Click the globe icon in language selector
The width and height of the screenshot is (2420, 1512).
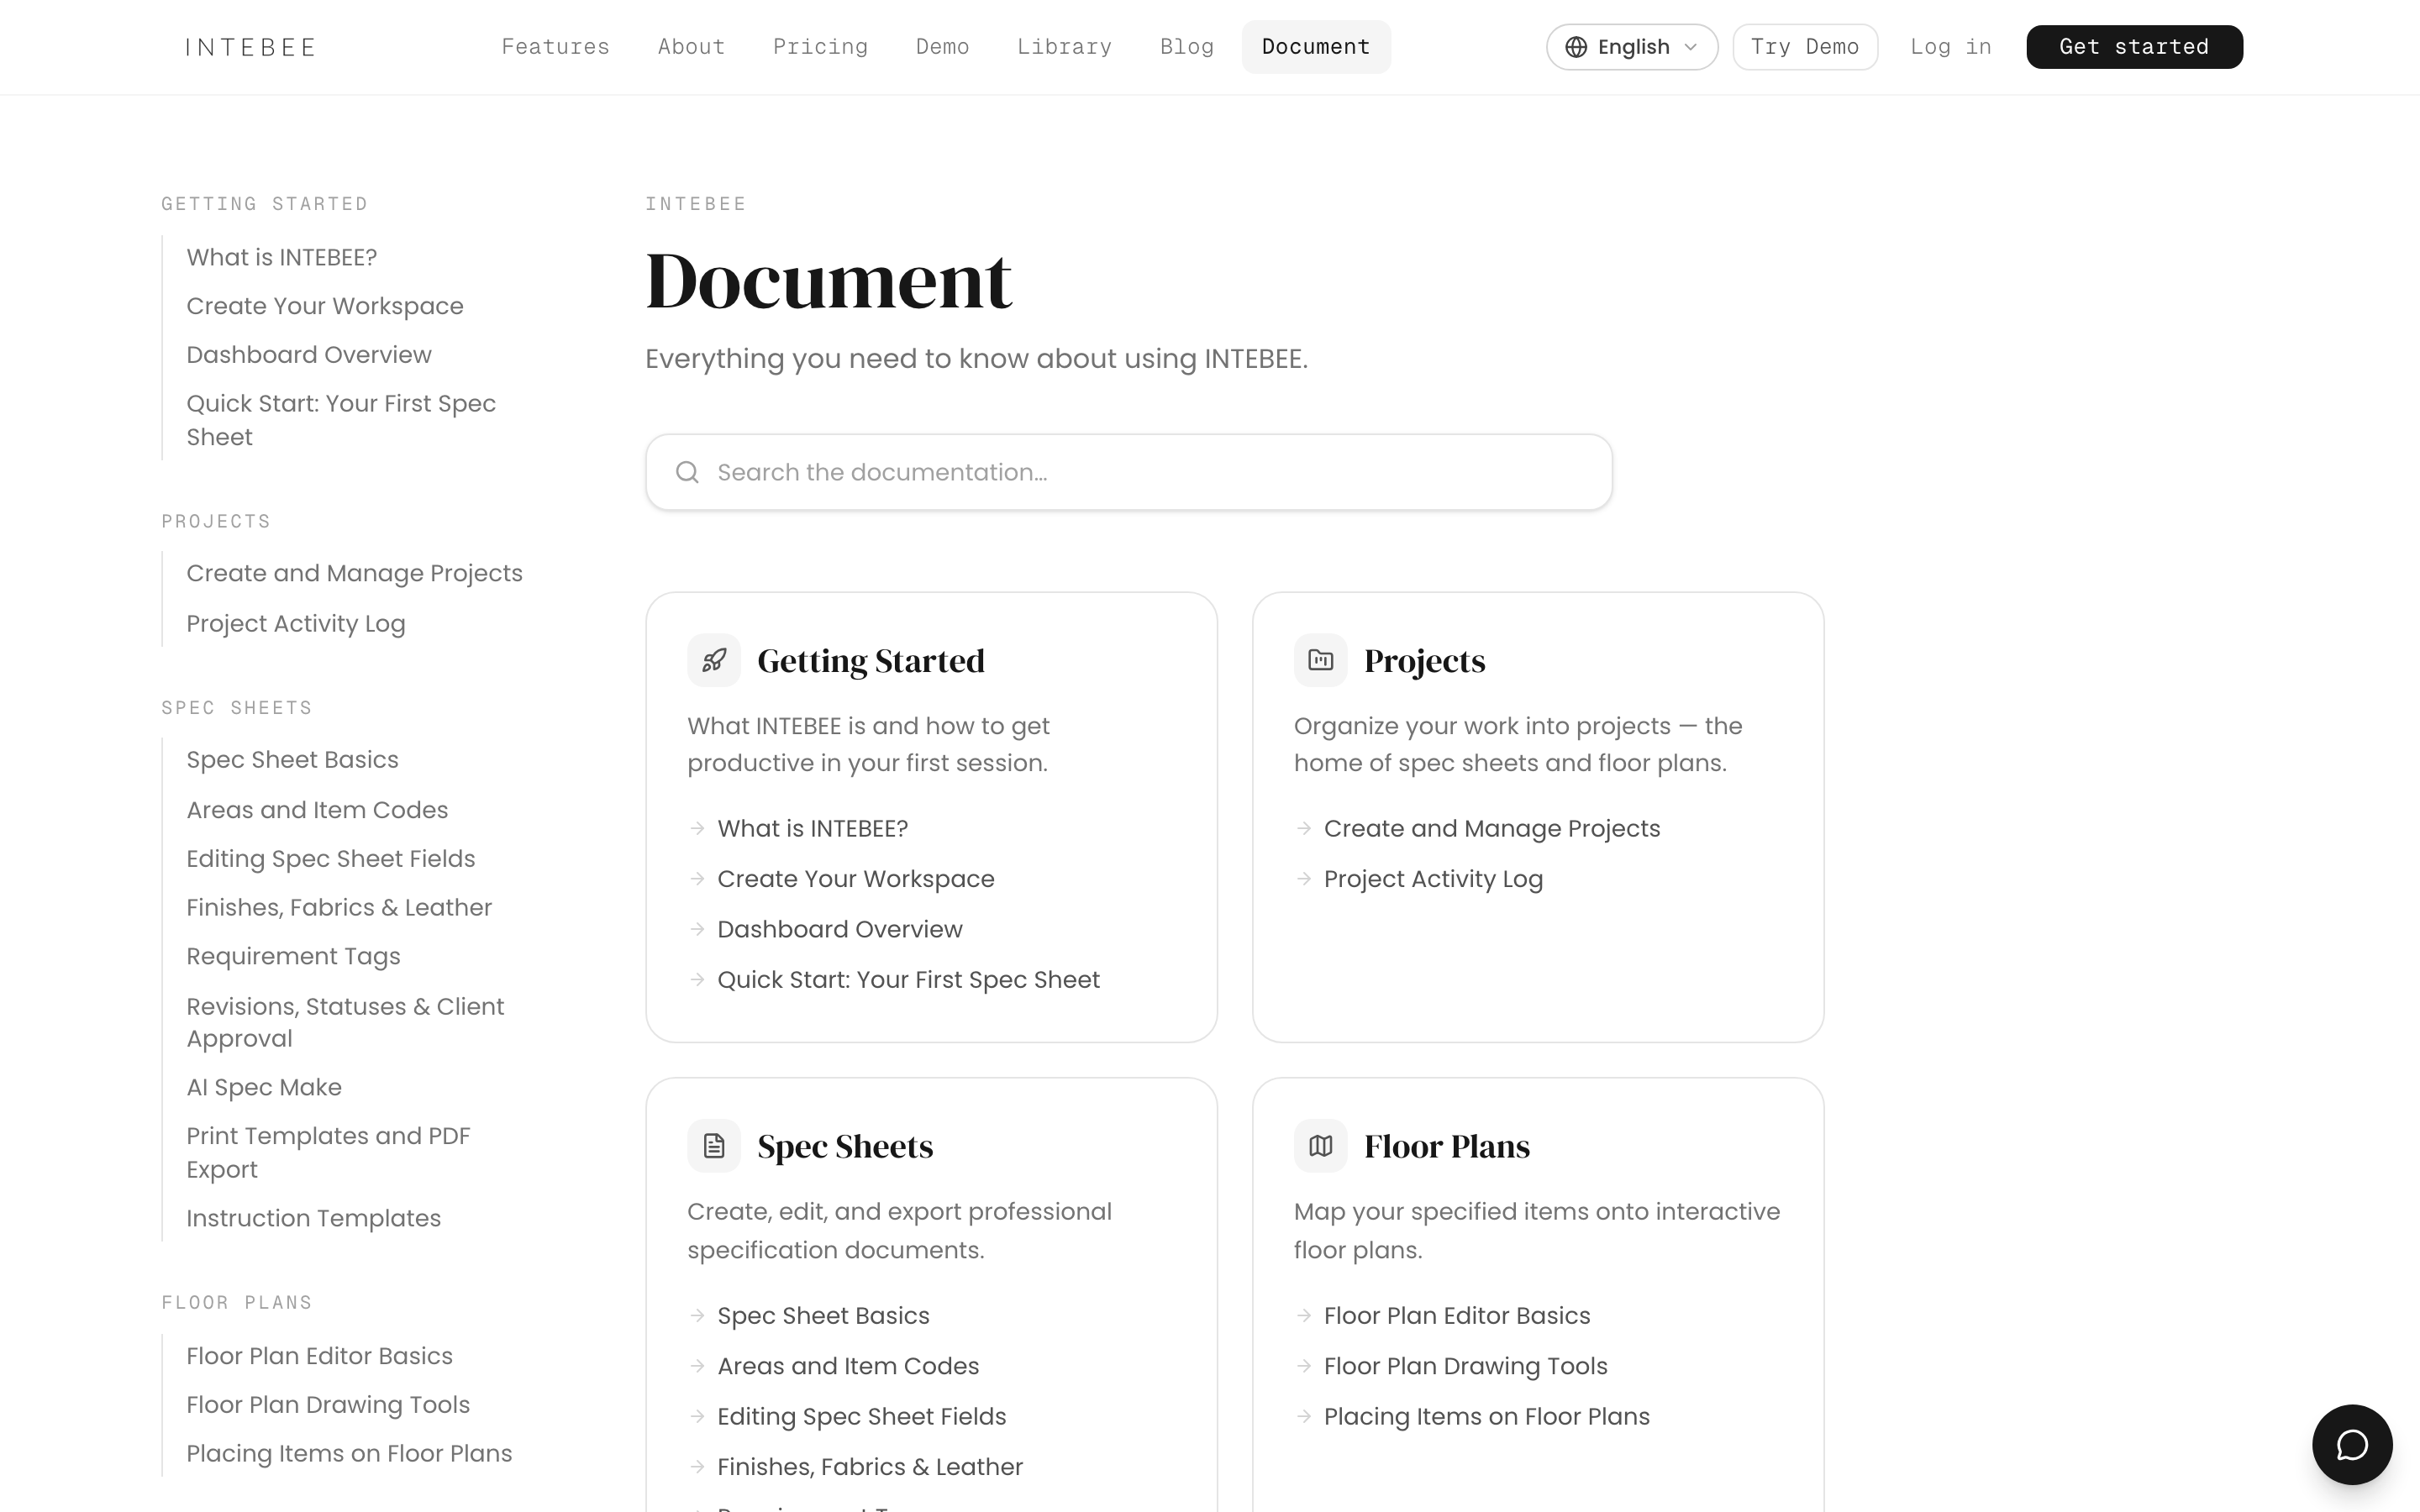1576,47
